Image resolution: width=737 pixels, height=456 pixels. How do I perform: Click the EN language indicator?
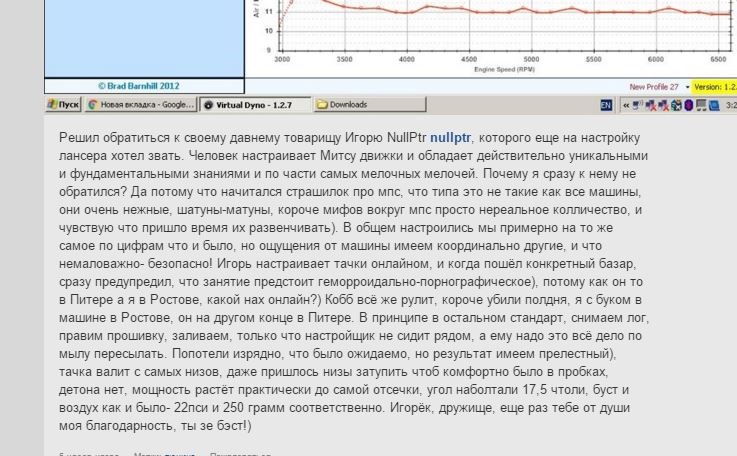click(606, 105)
